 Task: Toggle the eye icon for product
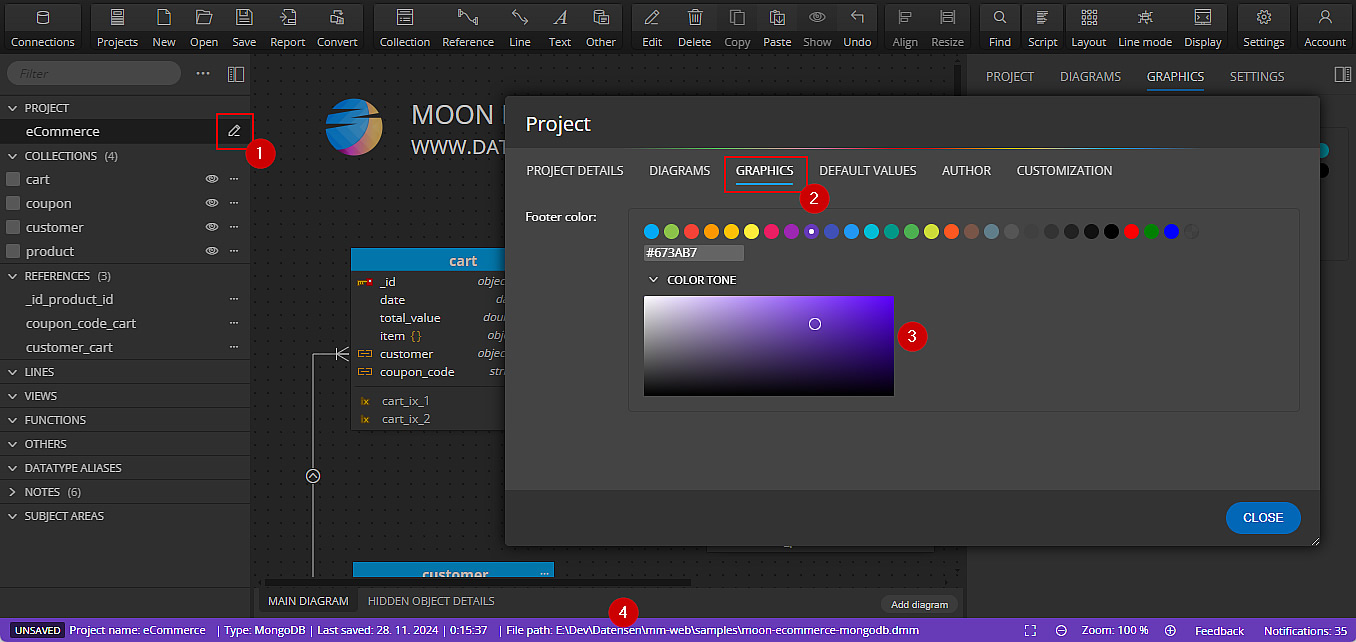pos(211,251)
